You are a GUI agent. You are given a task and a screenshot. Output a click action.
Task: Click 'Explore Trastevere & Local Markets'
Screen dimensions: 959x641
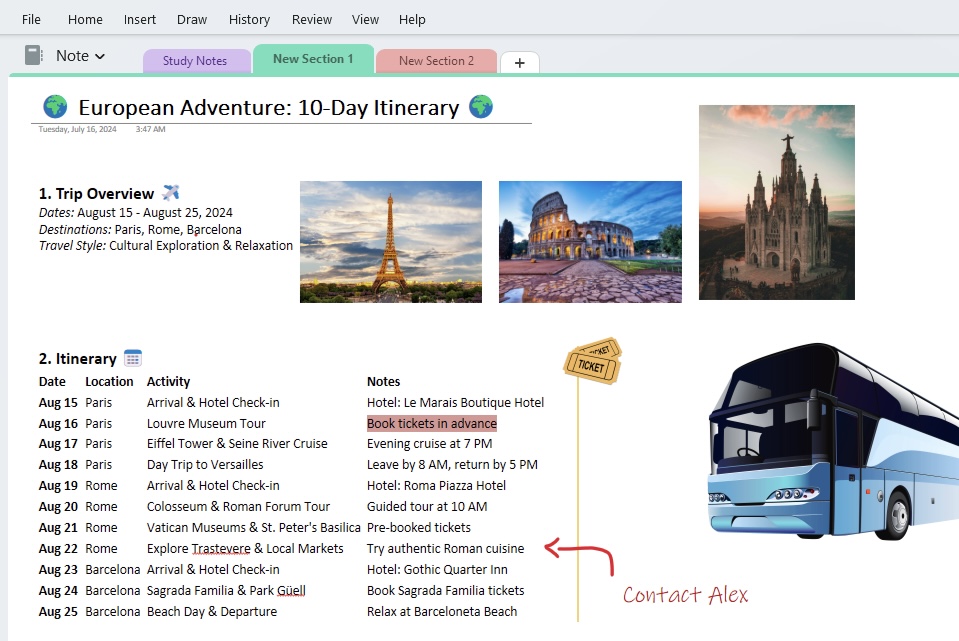coord(245,549)
